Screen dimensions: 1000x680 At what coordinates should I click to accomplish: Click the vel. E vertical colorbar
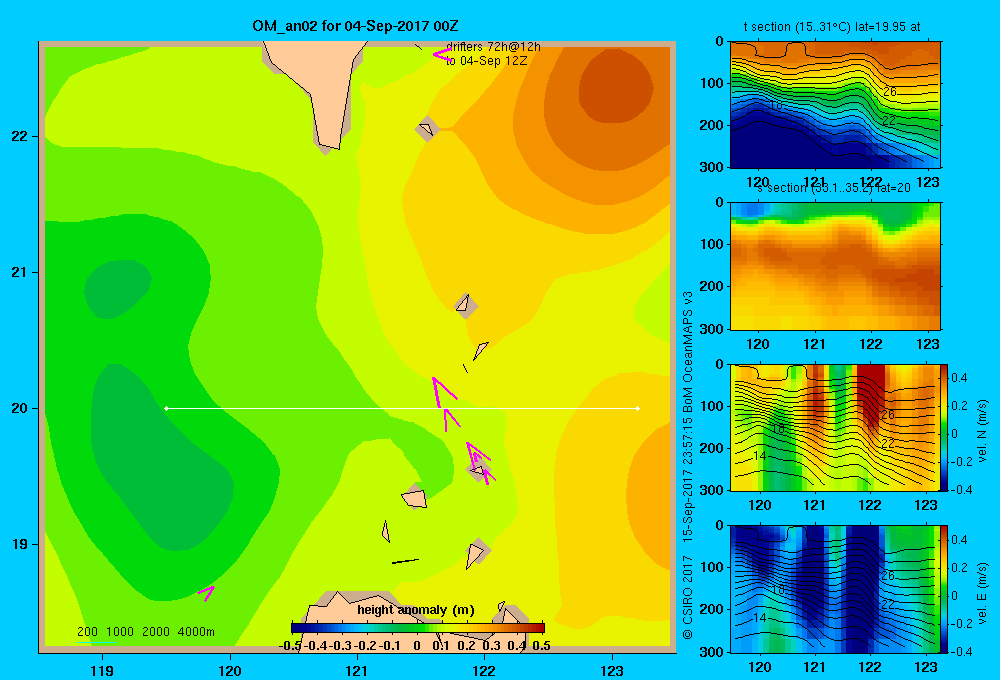944,588
